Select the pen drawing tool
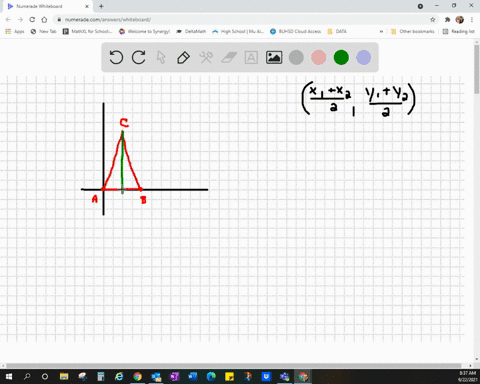 [x=183, y=57]
